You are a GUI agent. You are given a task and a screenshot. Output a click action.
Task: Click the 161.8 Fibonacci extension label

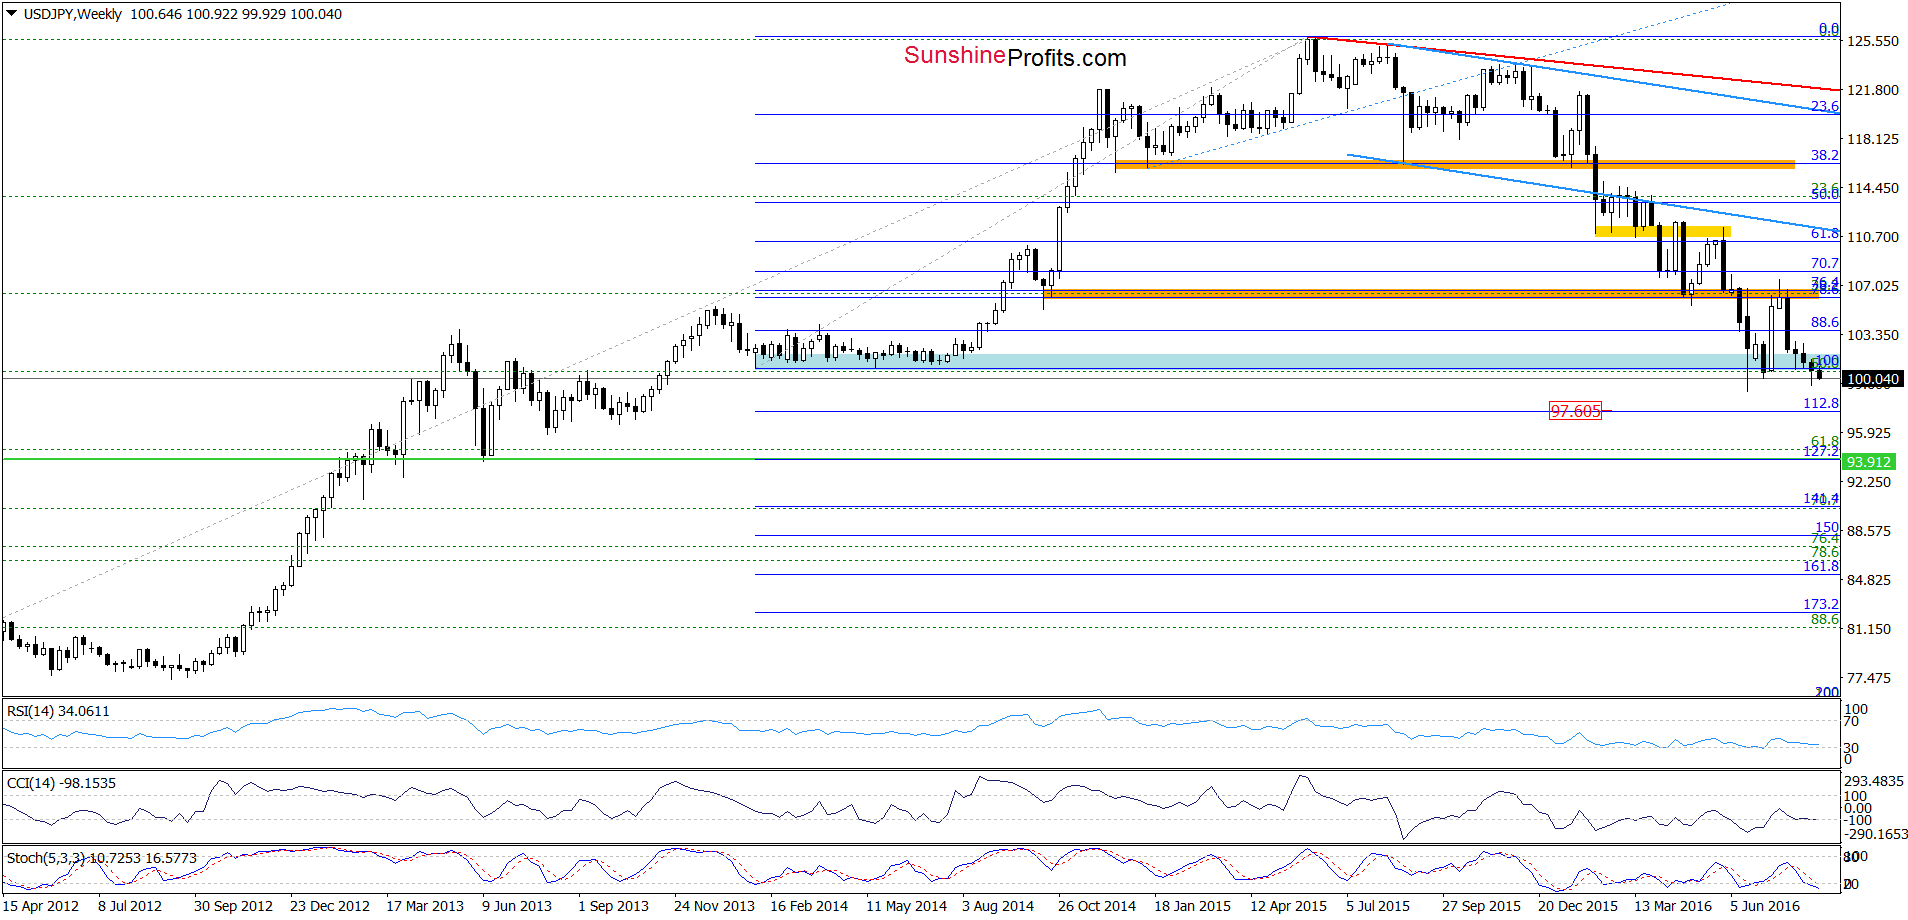coord(1821,566)
